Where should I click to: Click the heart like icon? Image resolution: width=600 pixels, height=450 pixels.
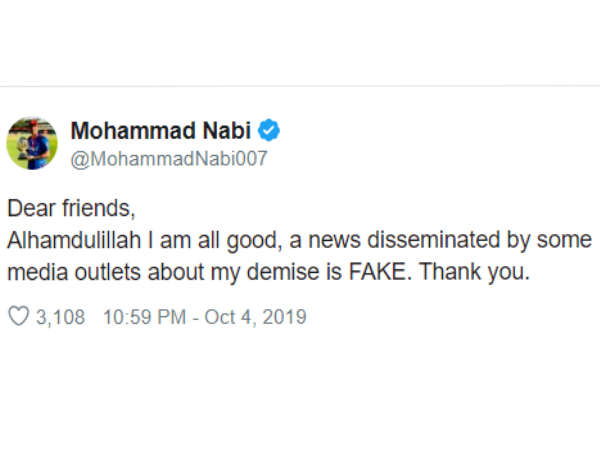coord(18,318)
